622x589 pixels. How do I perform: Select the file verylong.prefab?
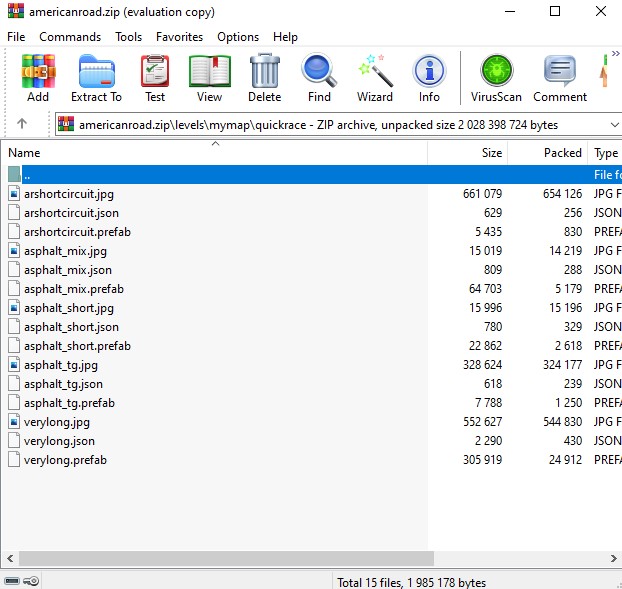(65, 460)
